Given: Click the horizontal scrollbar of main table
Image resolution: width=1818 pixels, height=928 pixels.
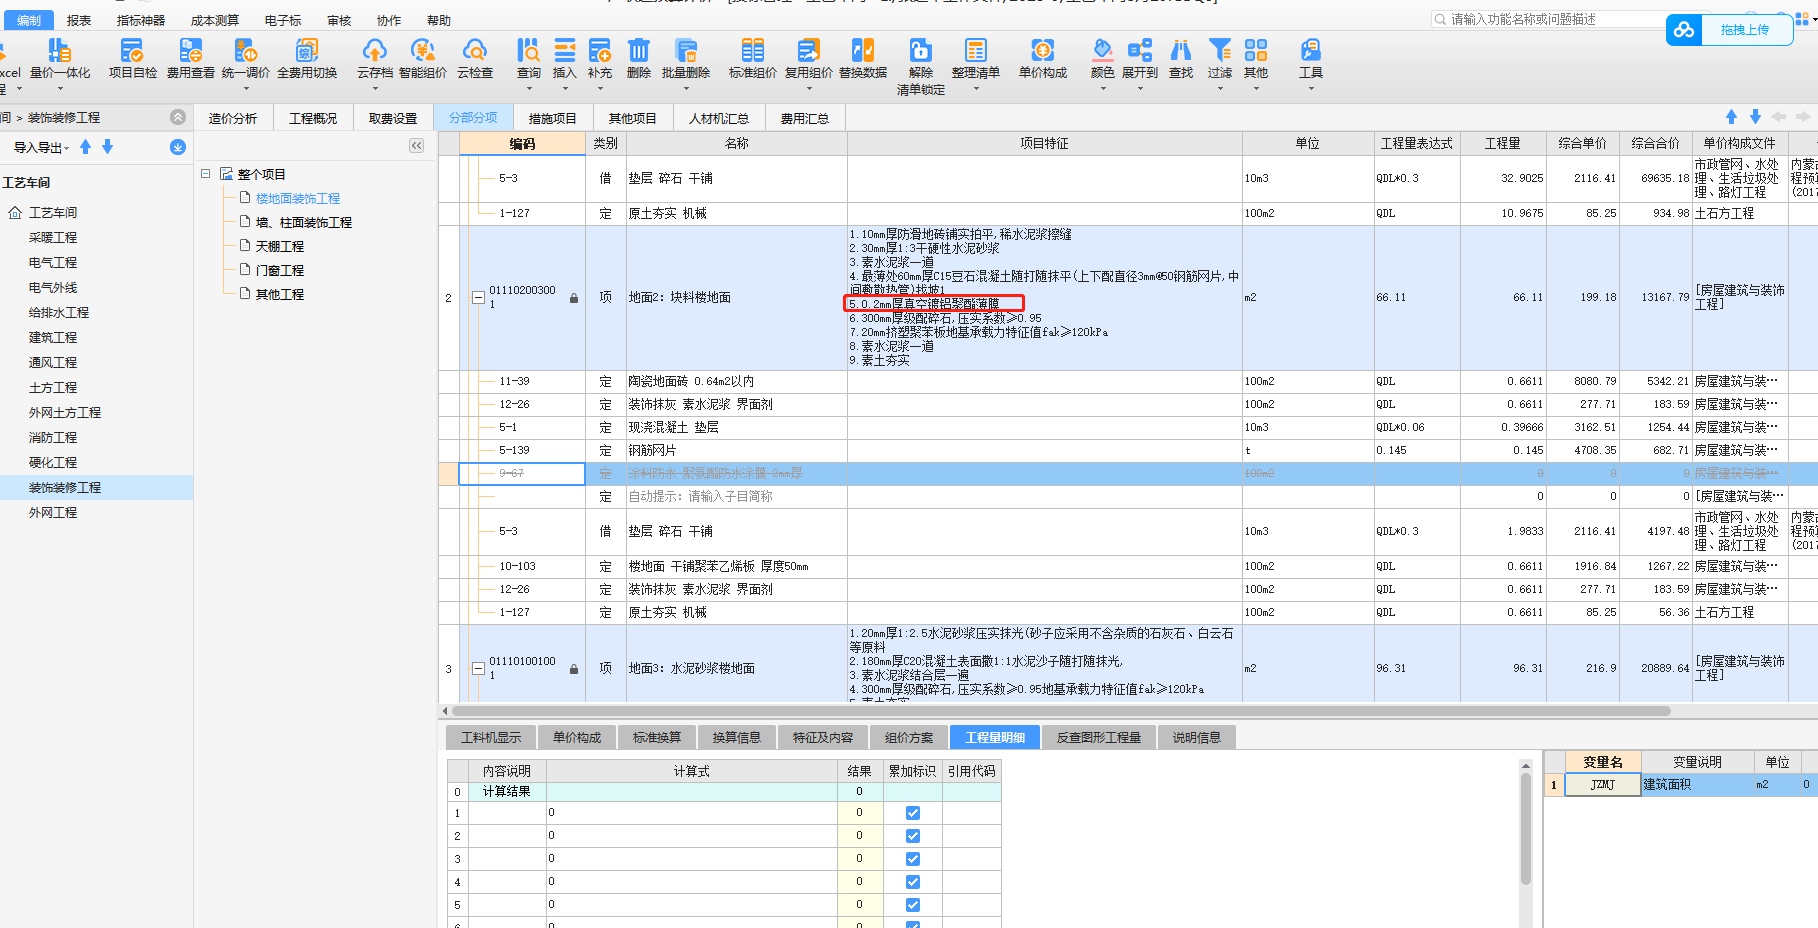Looking at the screenshot, I should (1061, 711).
